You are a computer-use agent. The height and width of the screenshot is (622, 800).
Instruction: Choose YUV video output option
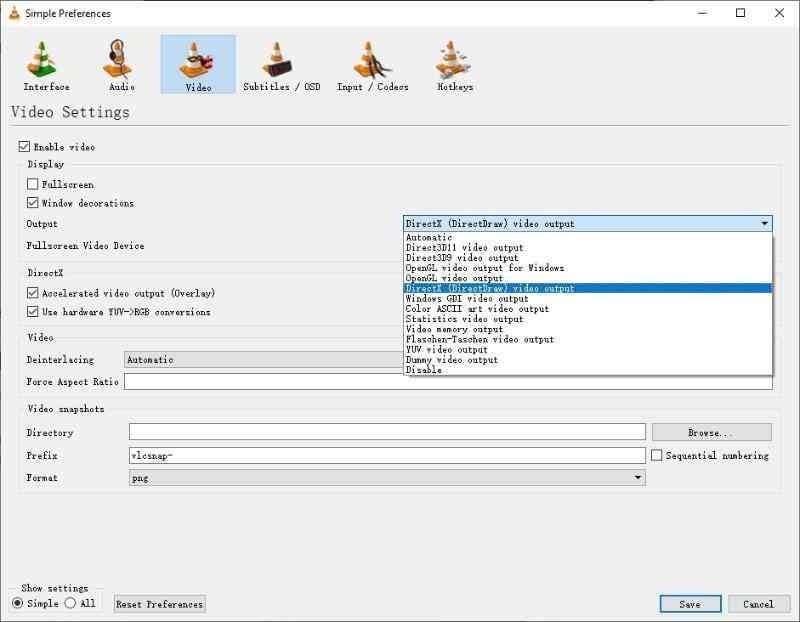(588, 350)
